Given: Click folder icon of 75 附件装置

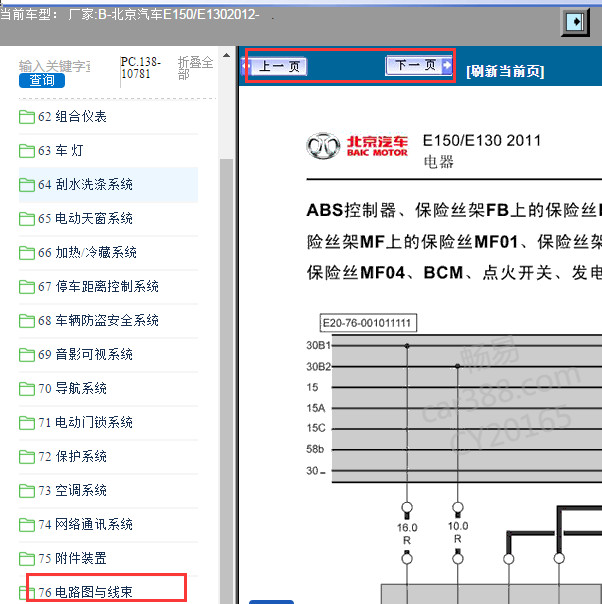Looking at the screenshot, I should 27,559.
